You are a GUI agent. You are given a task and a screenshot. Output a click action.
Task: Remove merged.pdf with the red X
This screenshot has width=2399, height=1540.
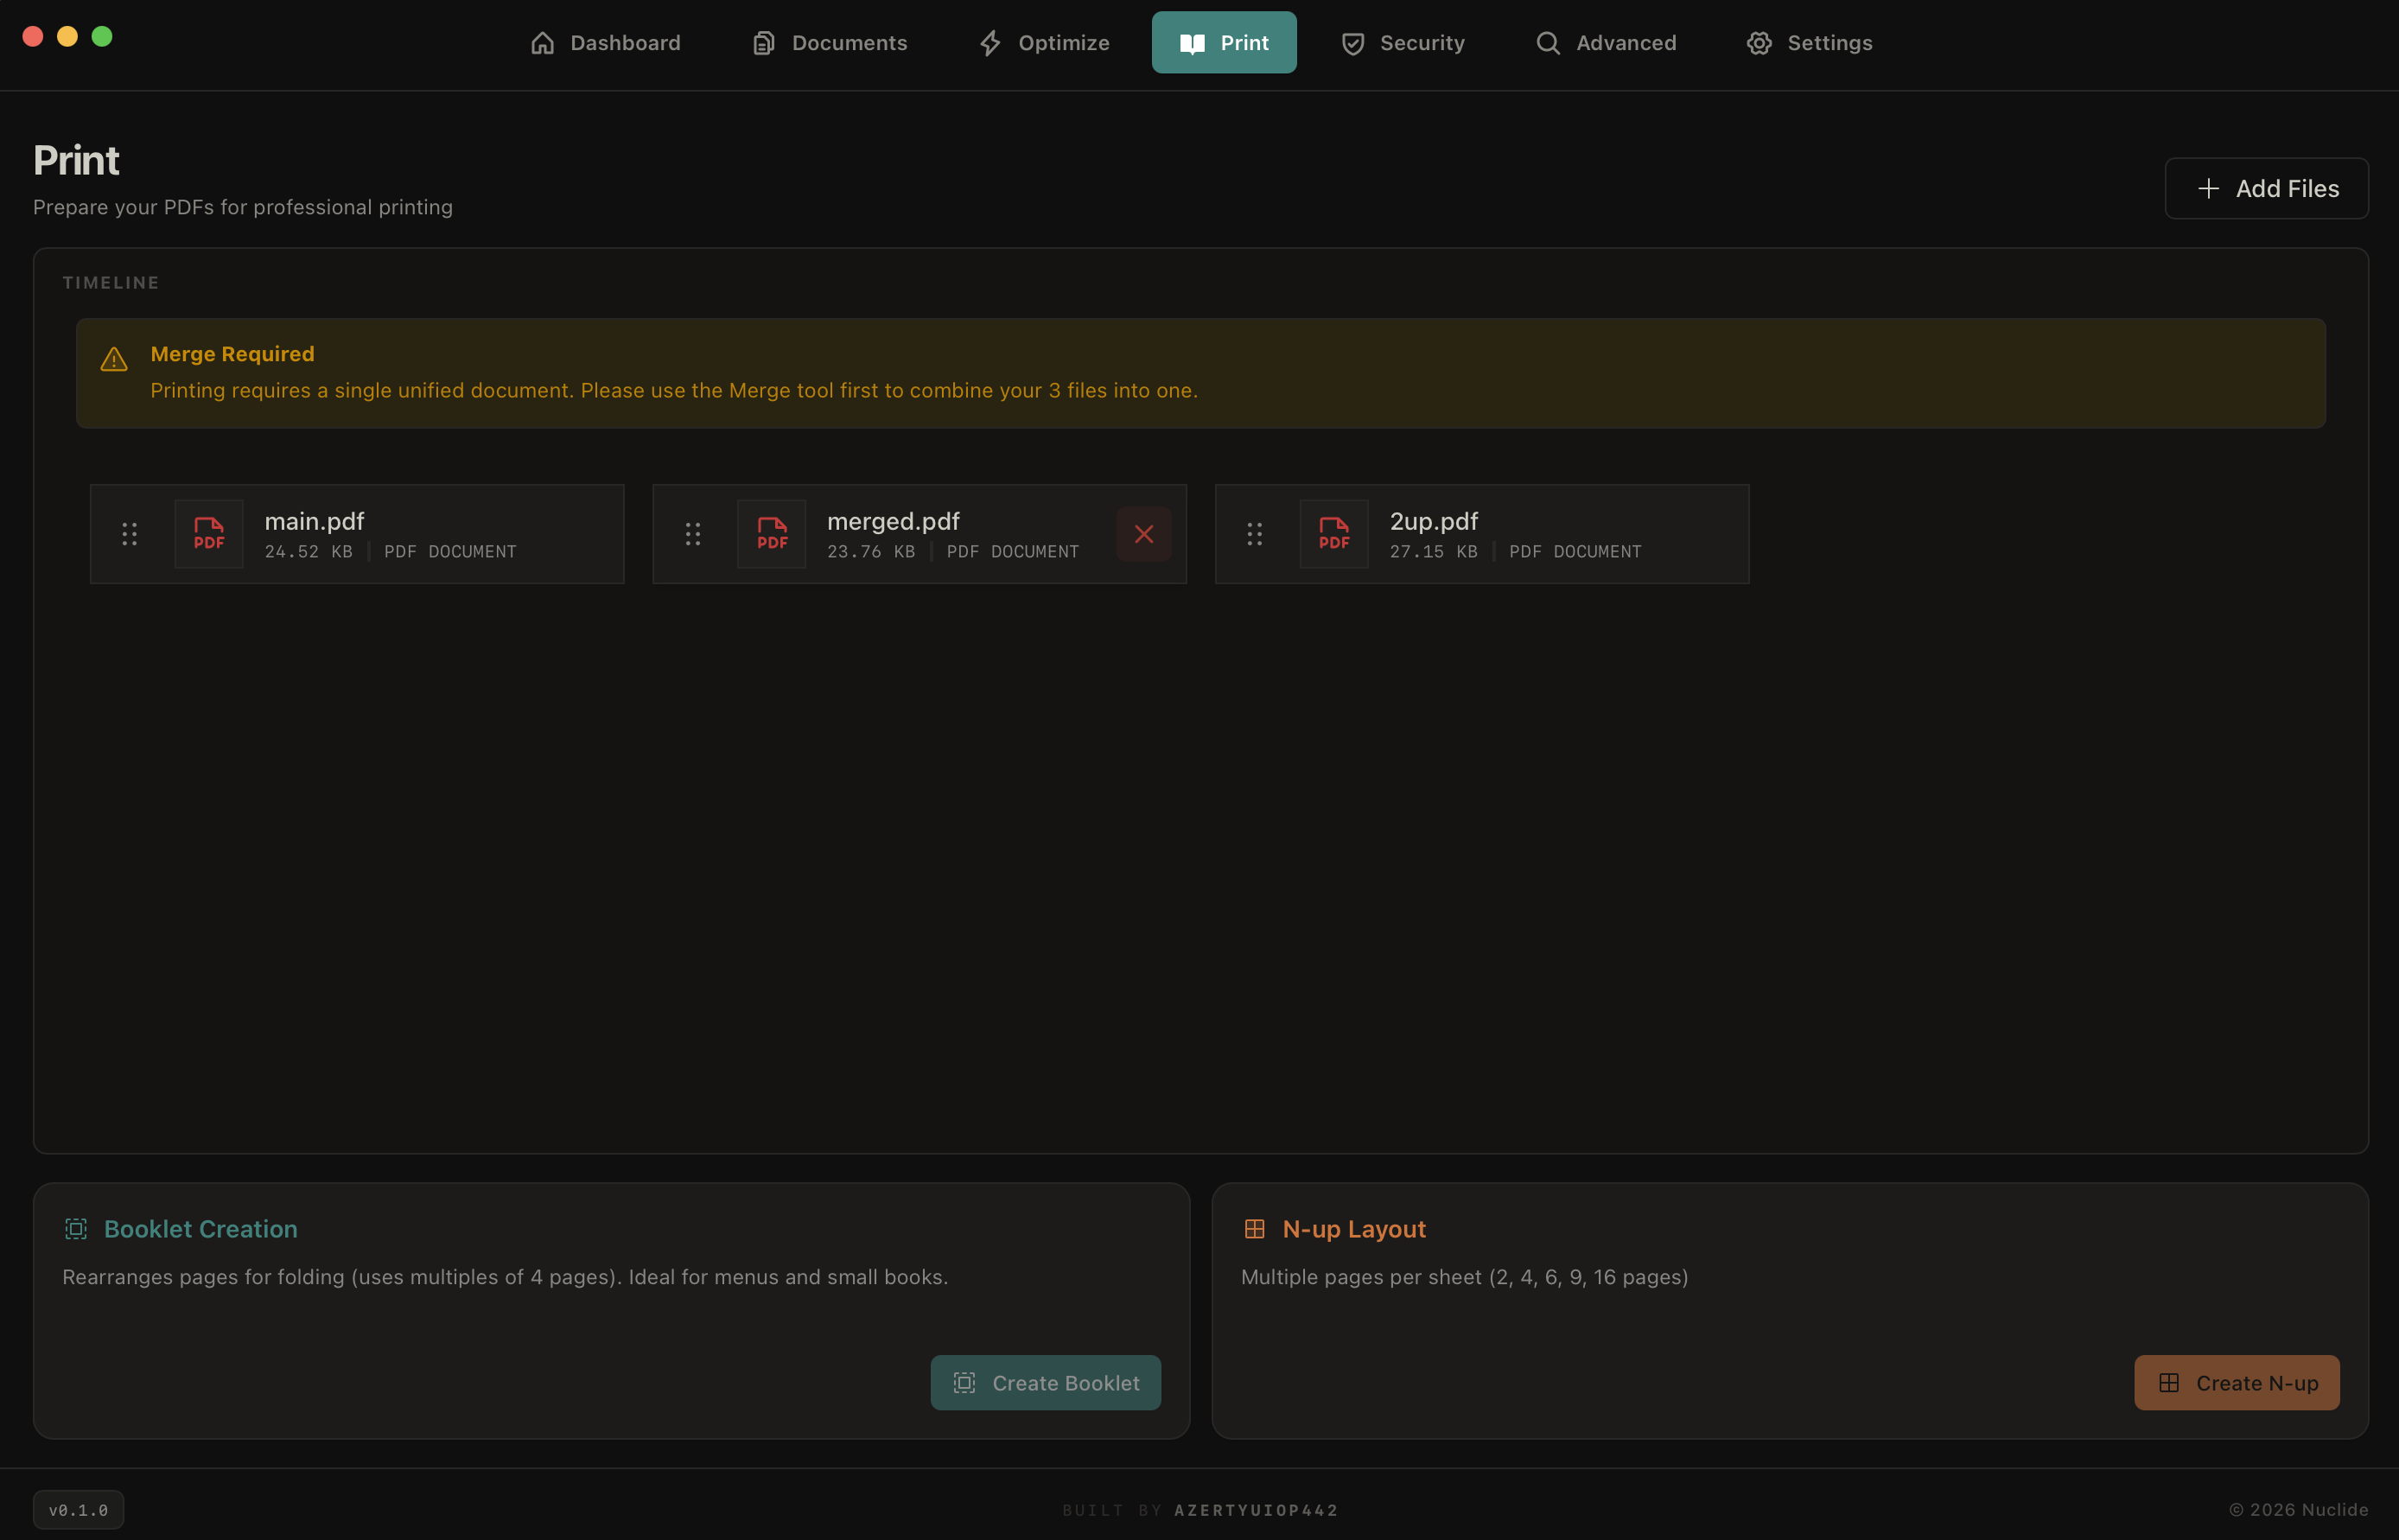coord(1144,534)
